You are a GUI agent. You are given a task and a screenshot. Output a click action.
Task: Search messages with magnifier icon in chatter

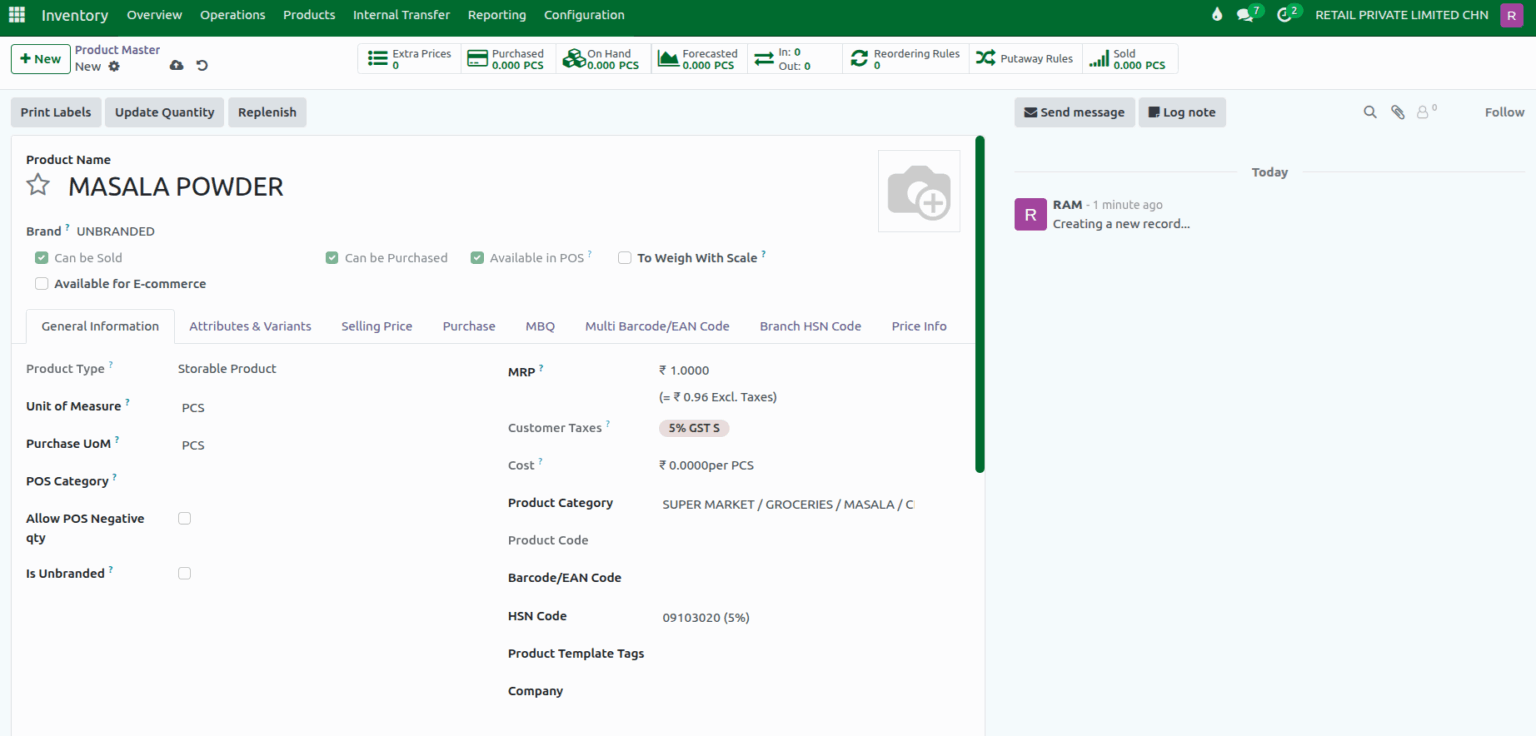[x=1370, y=112]
